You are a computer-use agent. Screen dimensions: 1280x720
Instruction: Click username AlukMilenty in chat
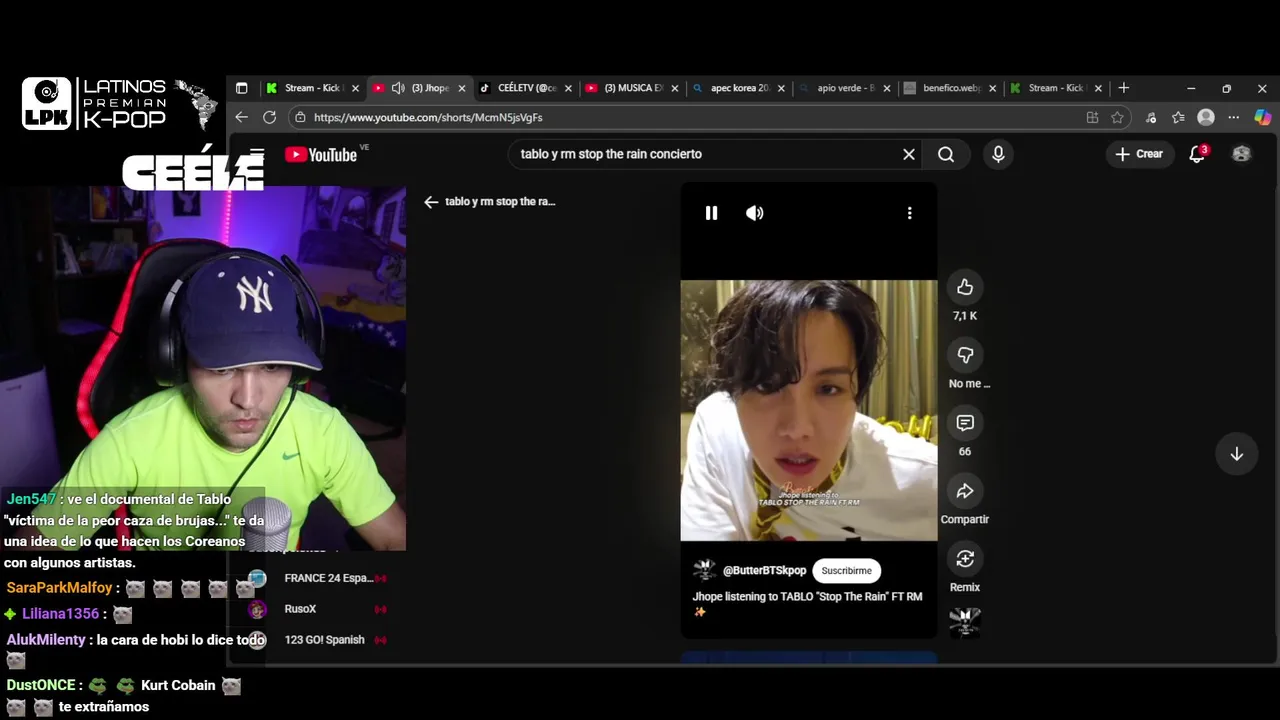coord(46,640)
